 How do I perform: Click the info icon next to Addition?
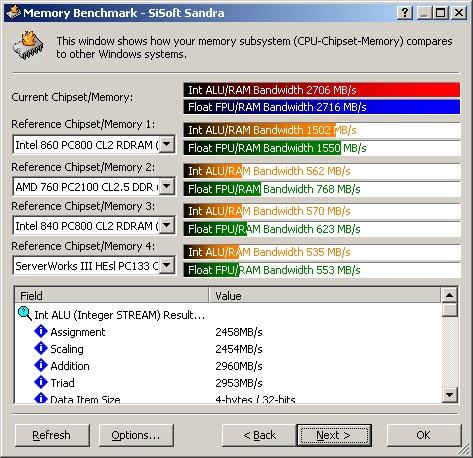[x=41, y=365]
